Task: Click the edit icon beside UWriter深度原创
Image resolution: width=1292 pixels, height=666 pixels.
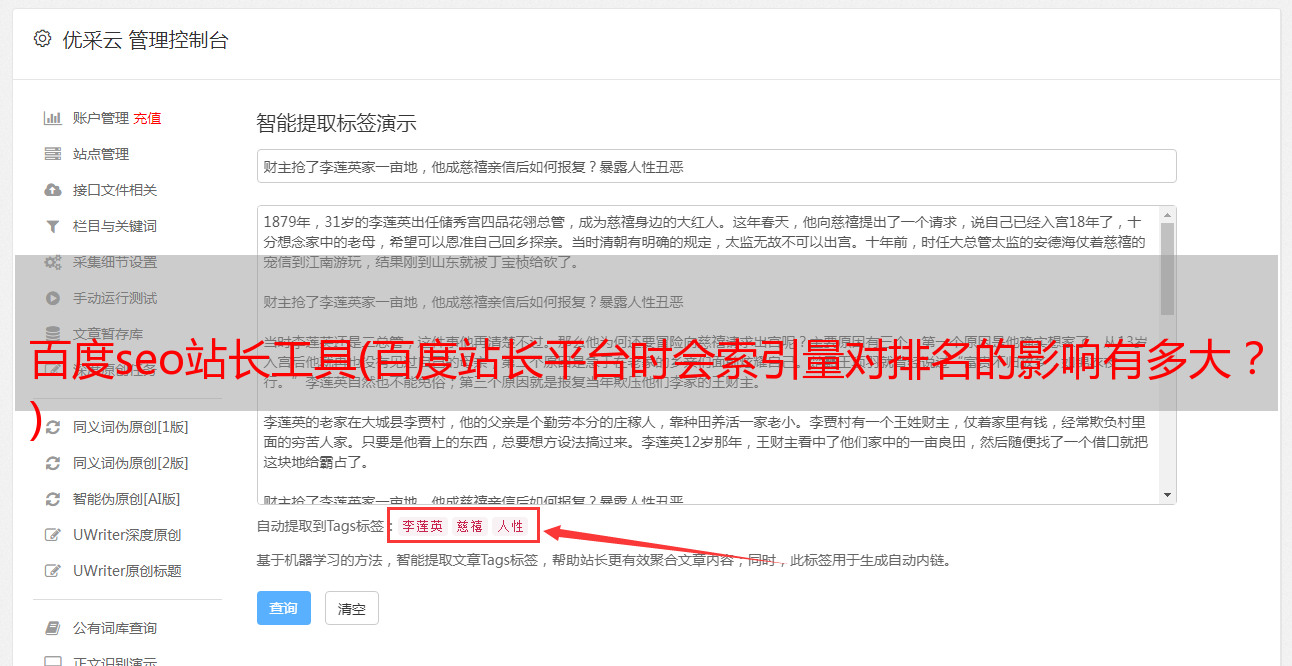Action: (53, 535)
